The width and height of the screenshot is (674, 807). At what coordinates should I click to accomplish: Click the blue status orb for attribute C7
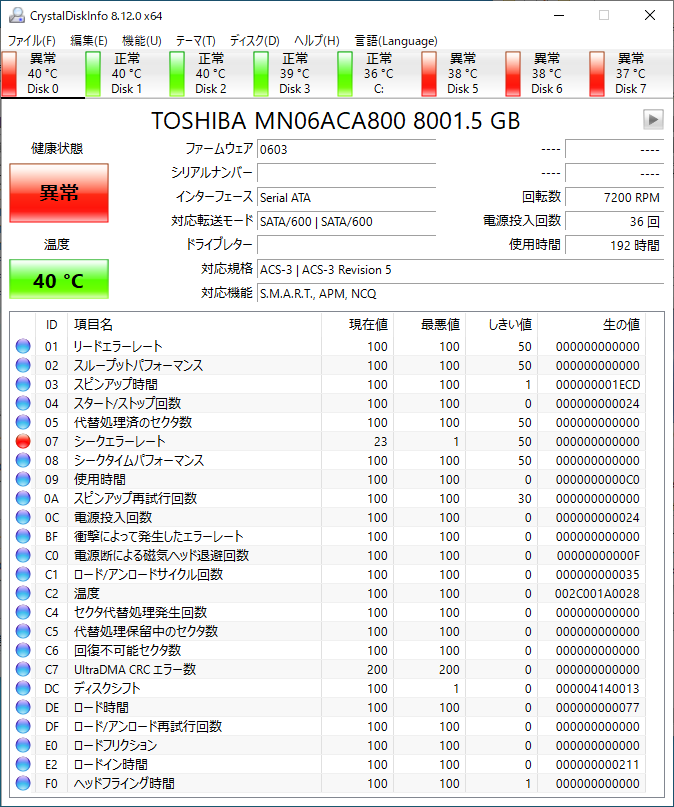click(x=23, y=669)
